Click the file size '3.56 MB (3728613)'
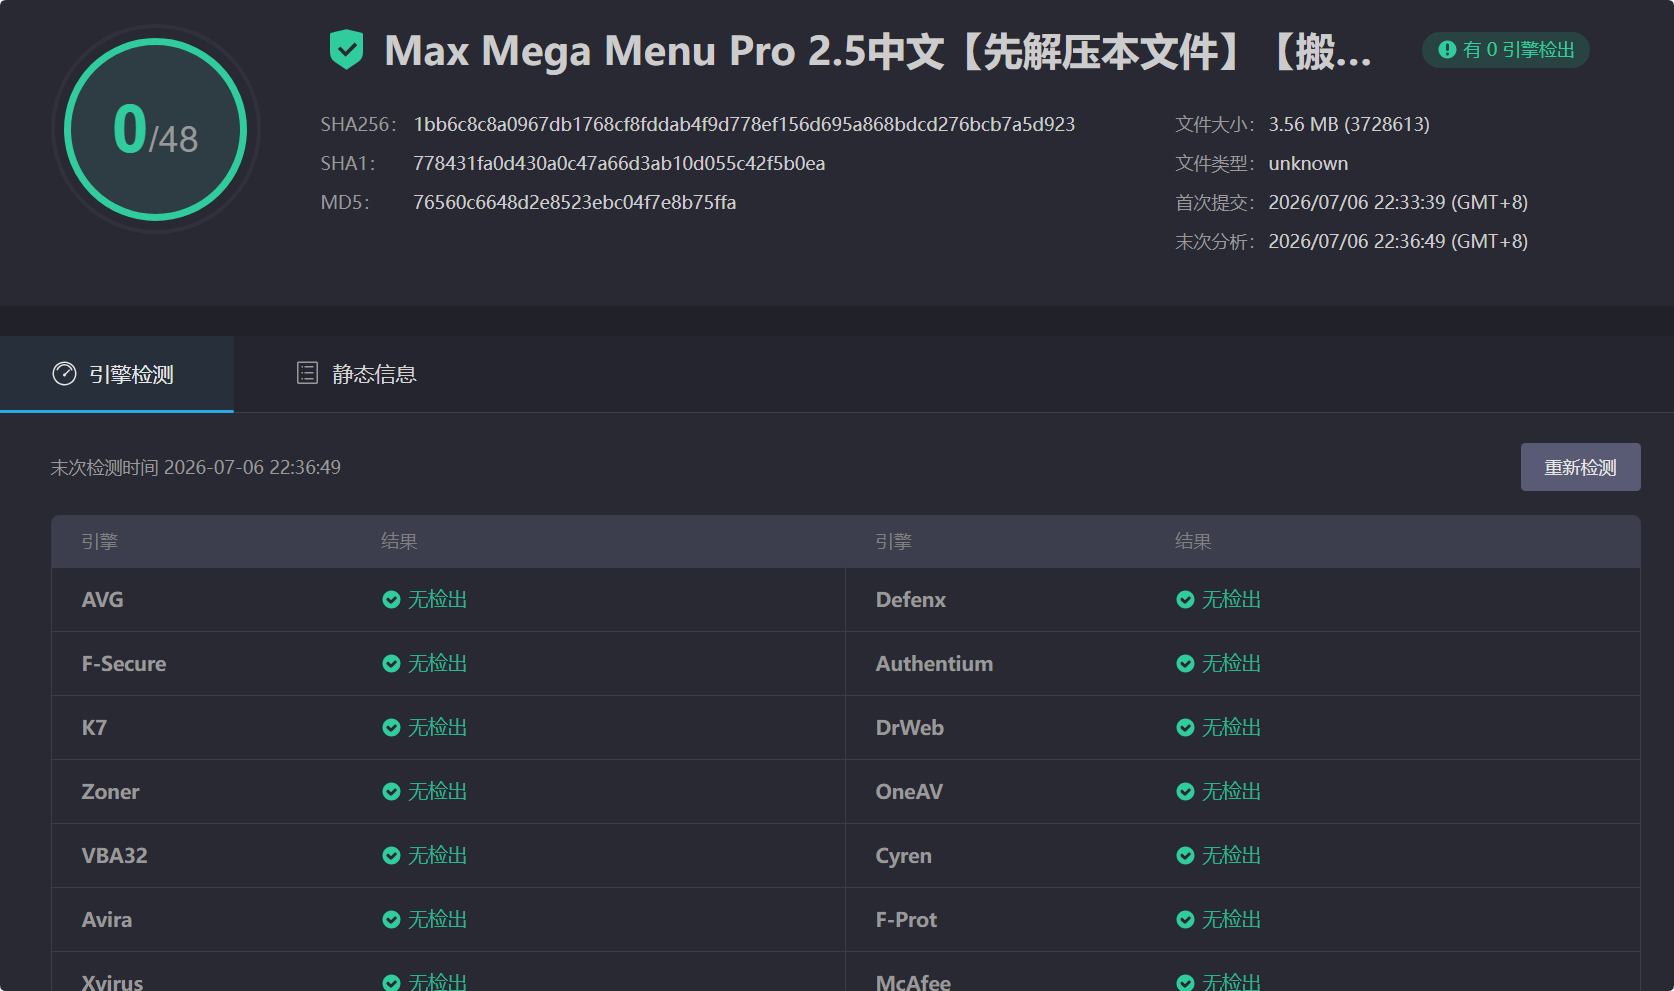Screen dimensions: 1674x991 (1349, 124)
